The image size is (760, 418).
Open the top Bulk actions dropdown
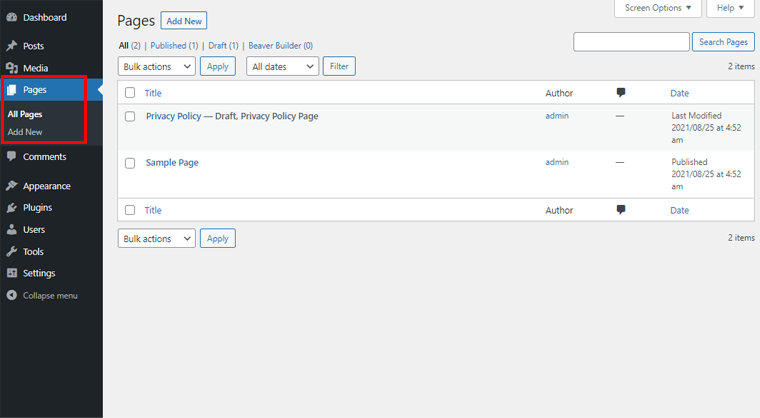[157, 66]
